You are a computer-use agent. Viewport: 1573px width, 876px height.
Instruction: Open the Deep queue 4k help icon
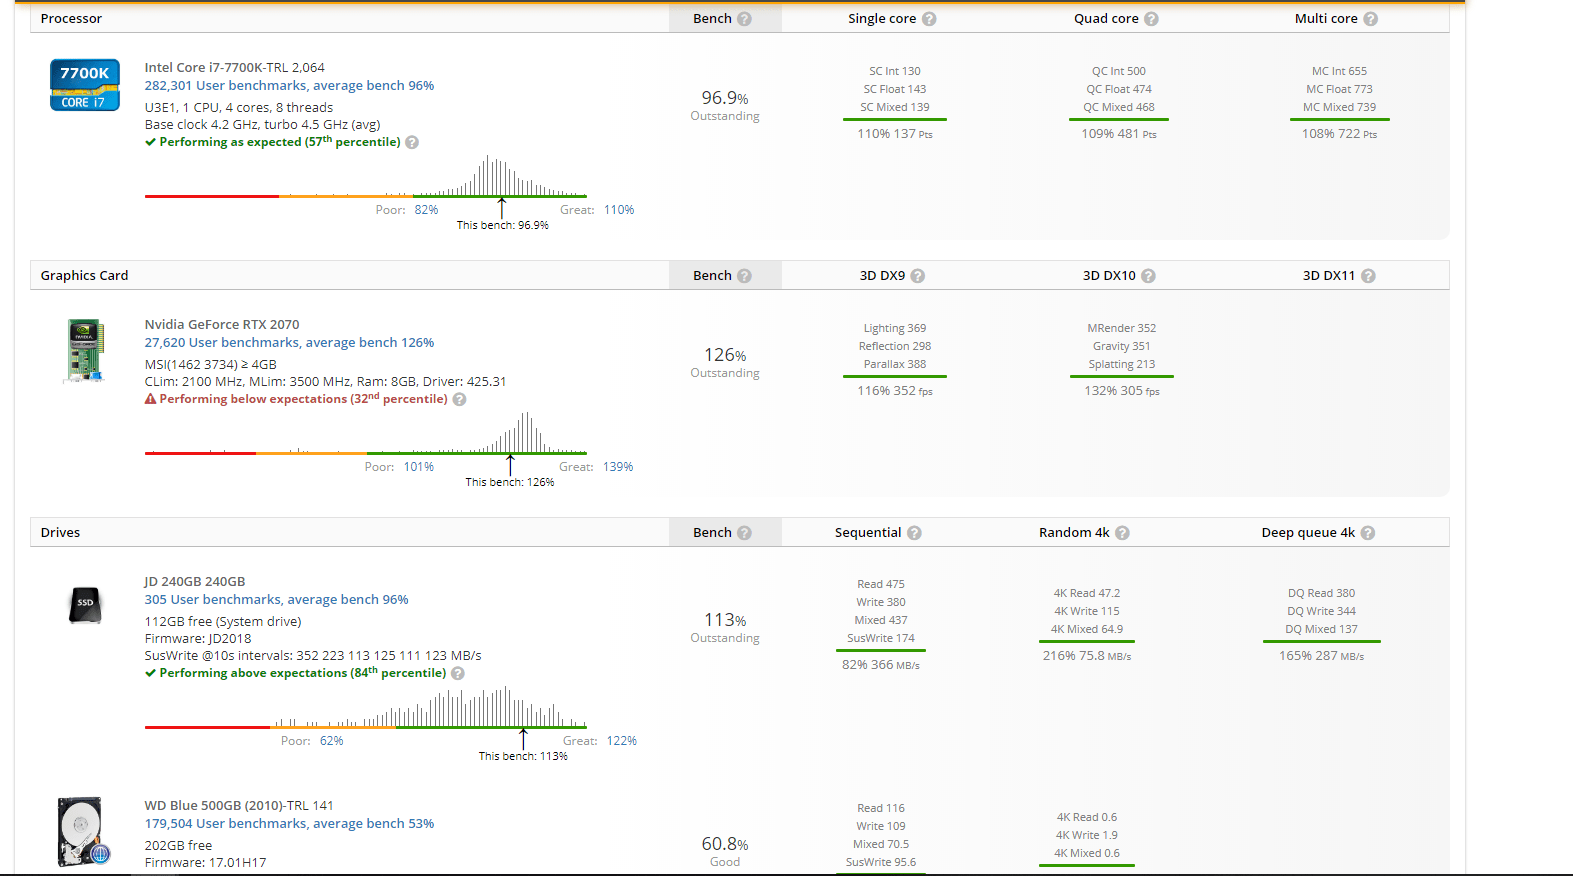[x=1368, y=533]
